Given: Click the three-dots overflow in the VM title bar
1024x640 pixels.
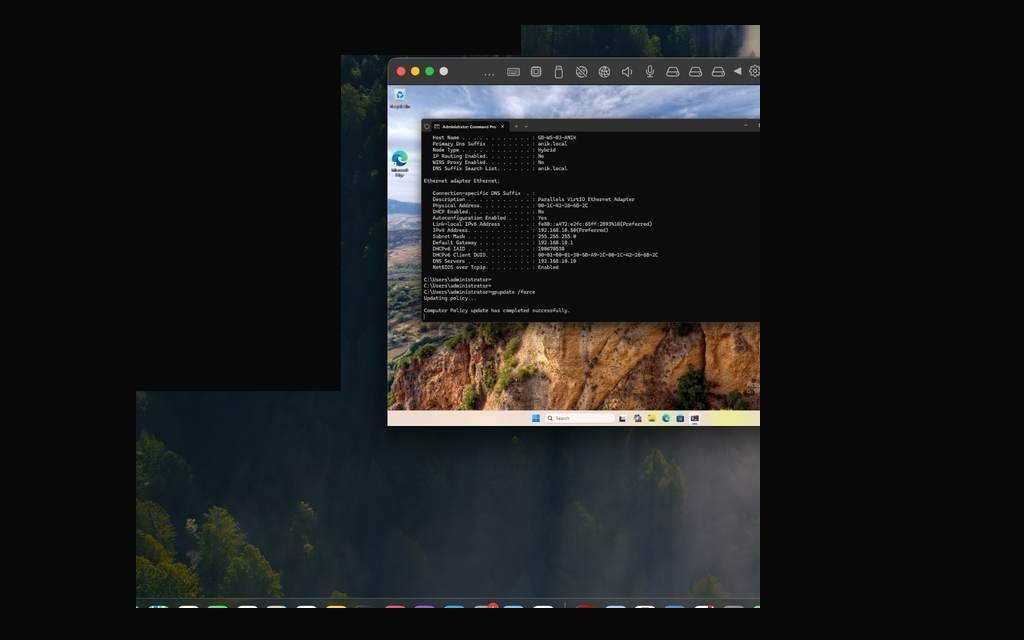Looking at the screenshot, I should [x=489, y=74].
